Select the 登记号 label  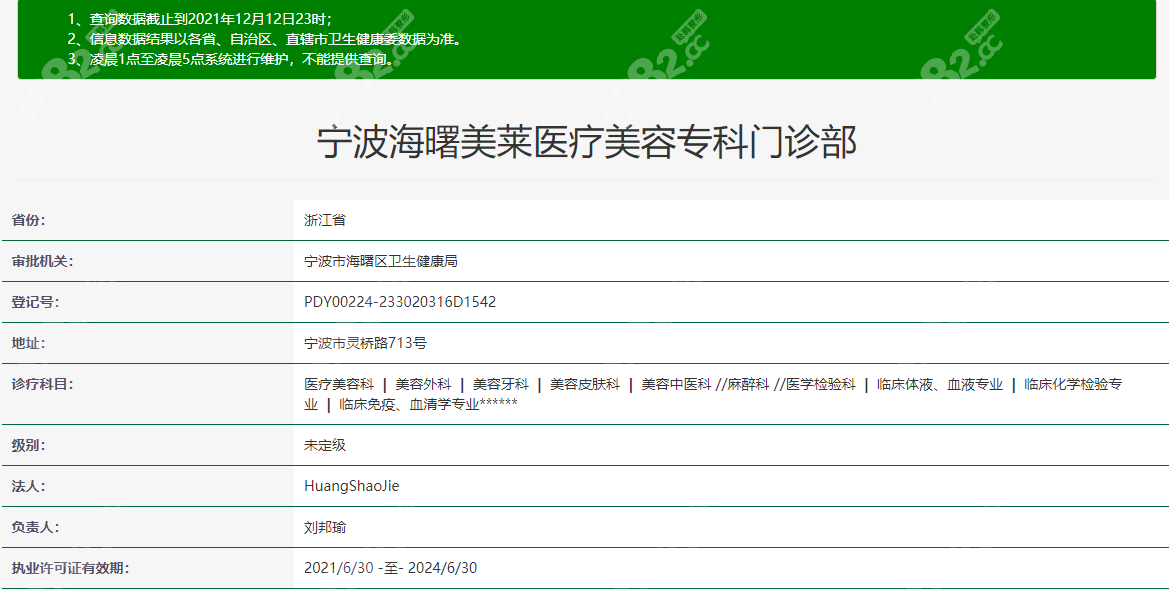point(35,303)
